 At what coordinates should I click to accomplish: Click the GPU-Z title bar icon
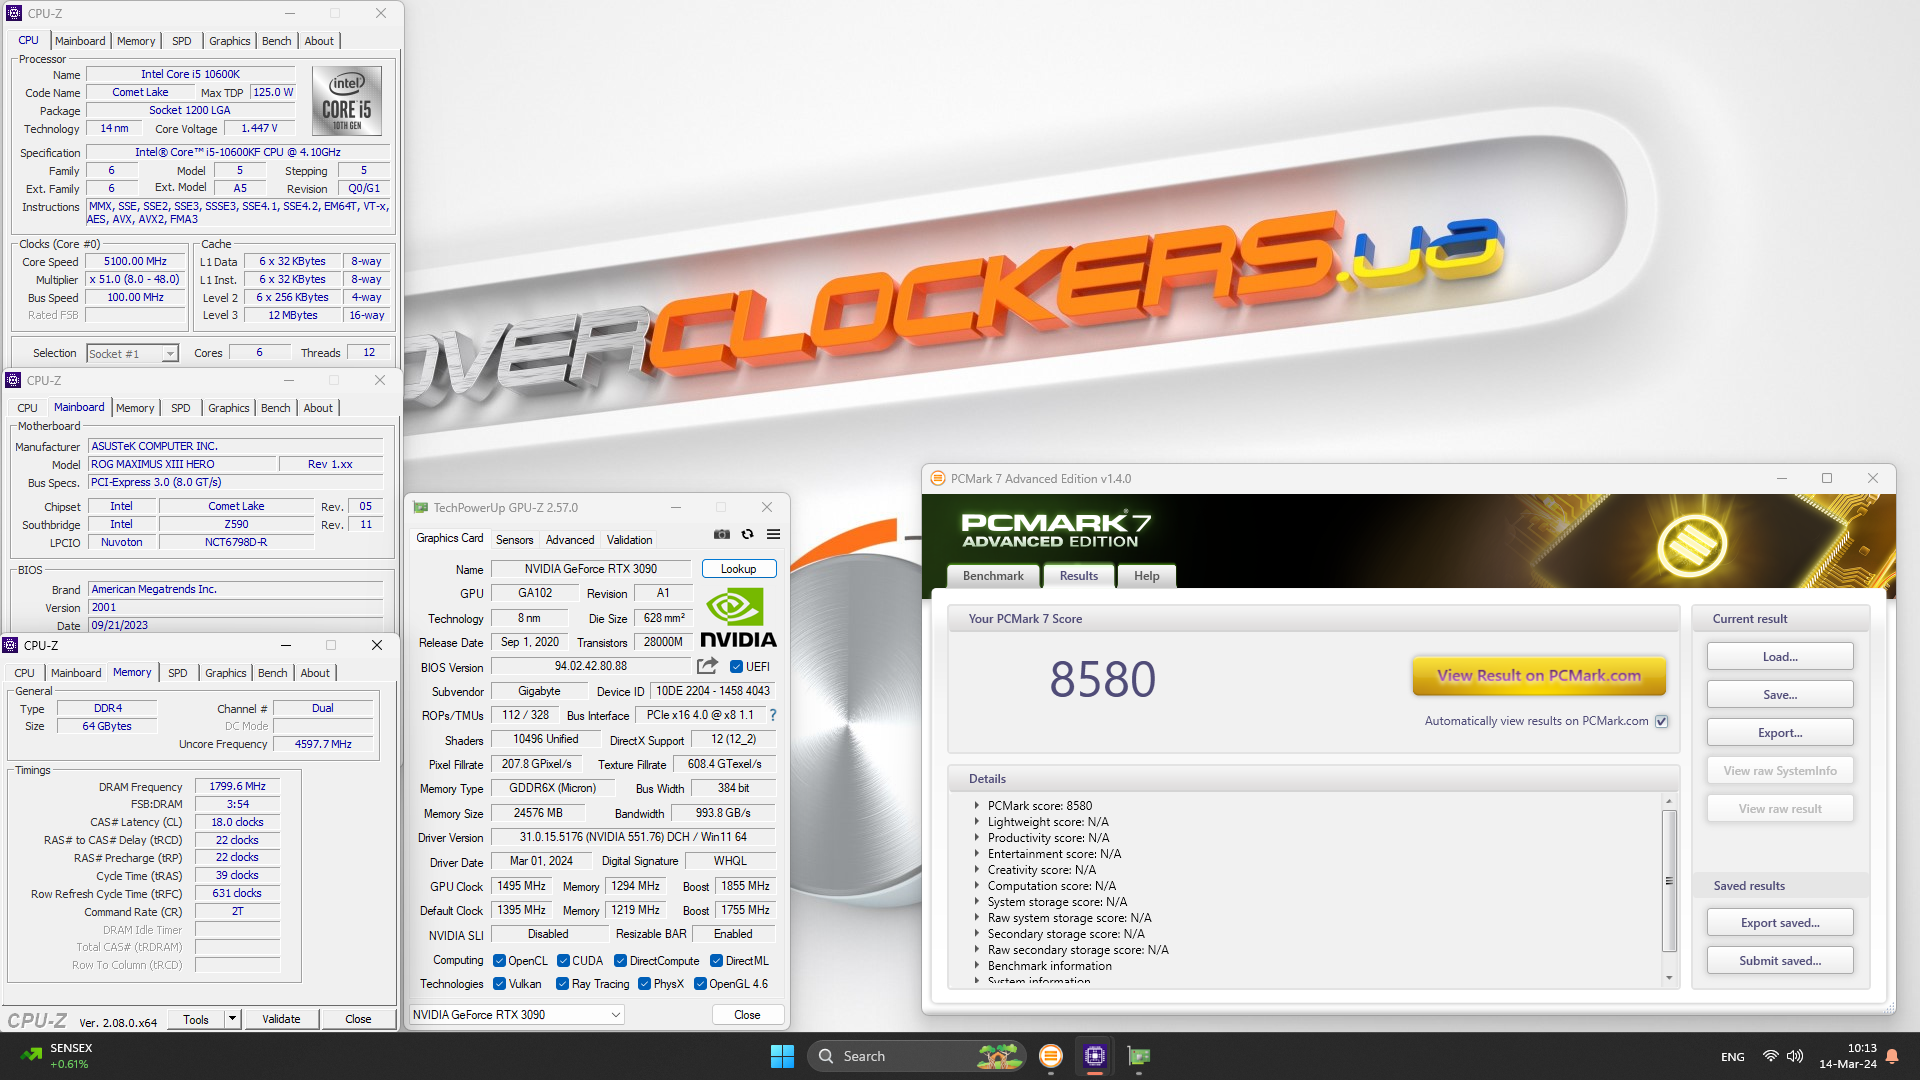click(x=421, y=507)
